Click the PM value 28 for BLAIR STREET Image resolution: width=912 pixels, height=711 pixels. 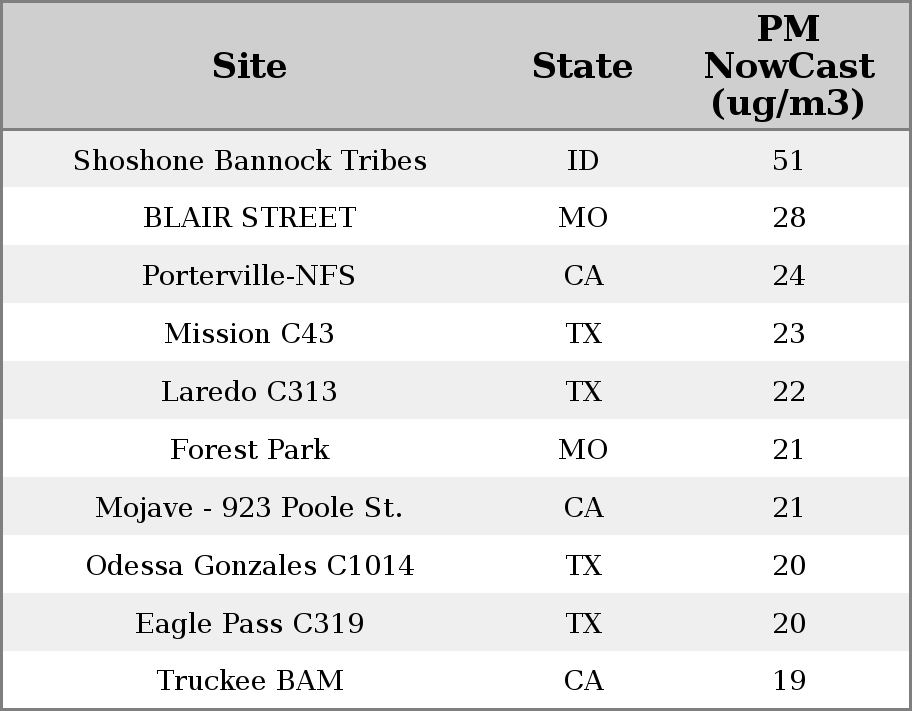click(788, 218)
